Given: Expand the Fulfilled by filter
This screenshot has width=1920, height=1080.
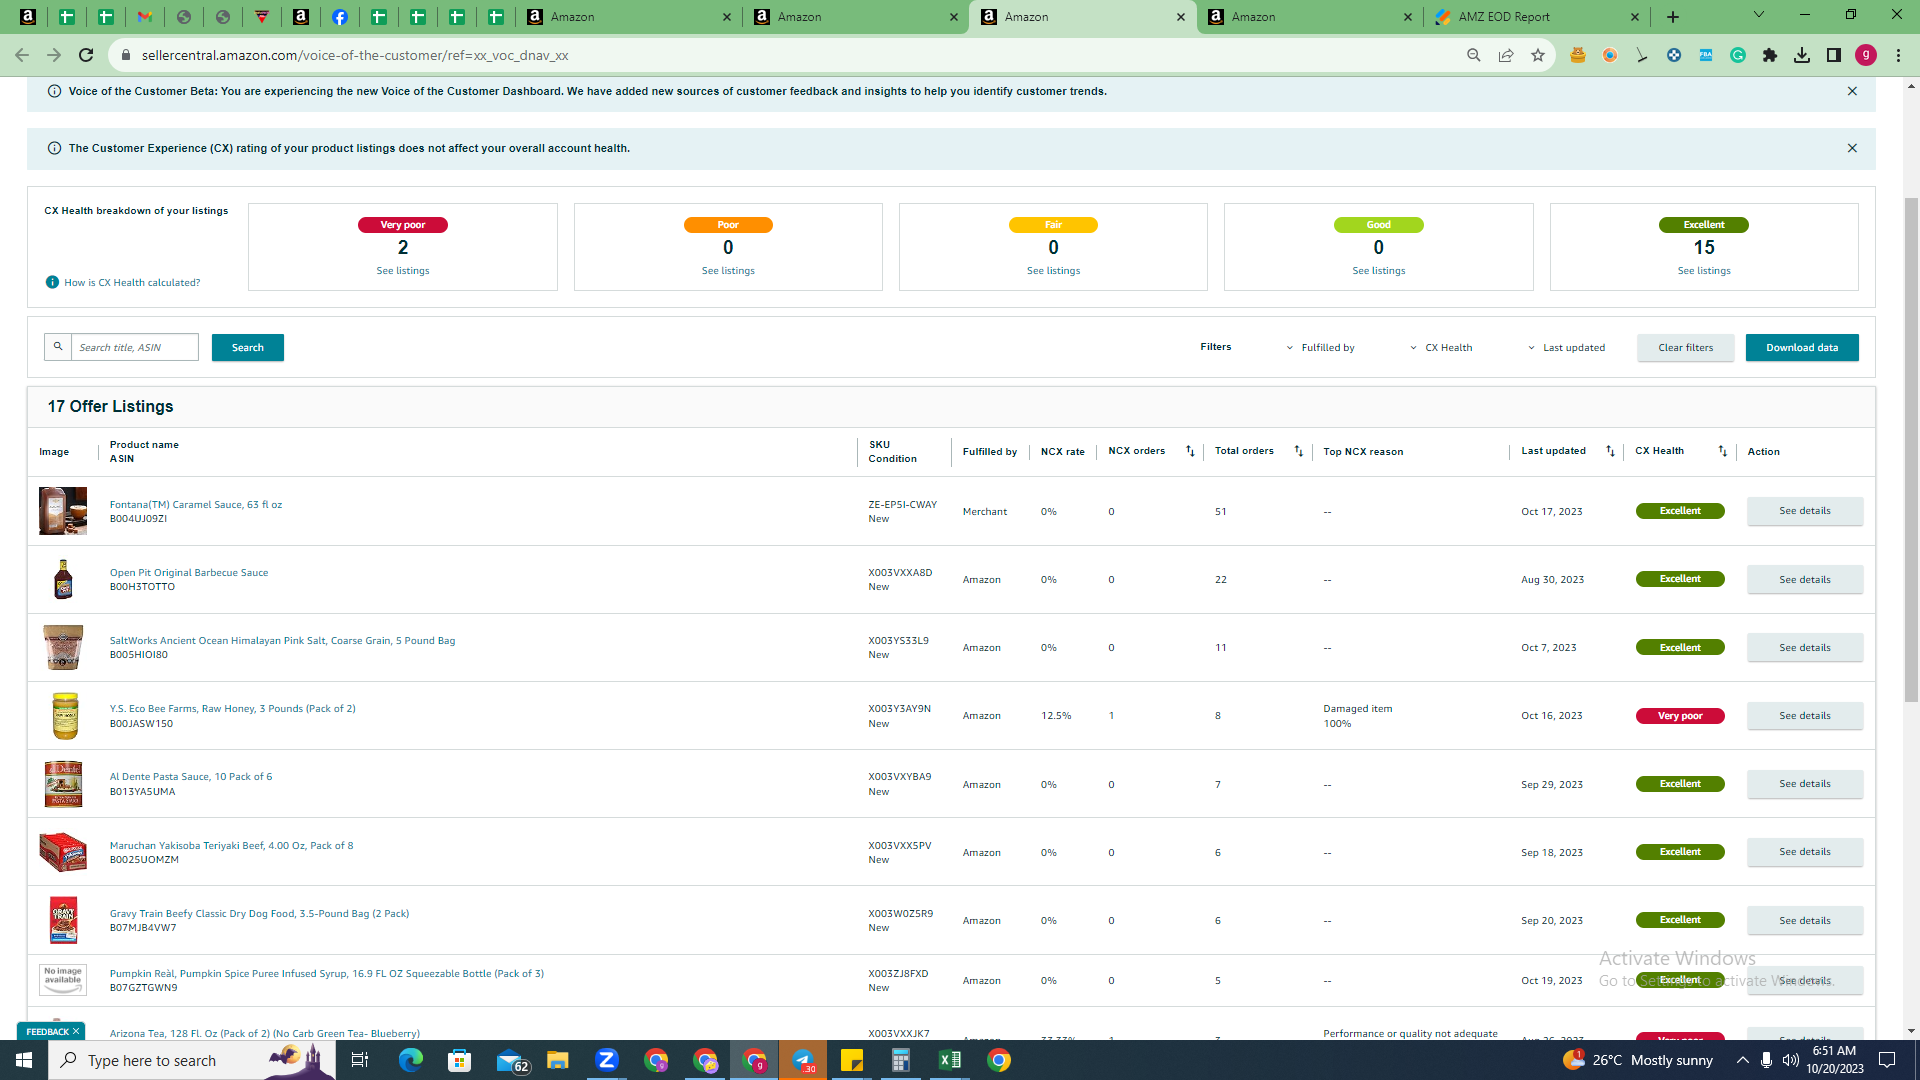Looking at the screenshot, I should 1320,348.
